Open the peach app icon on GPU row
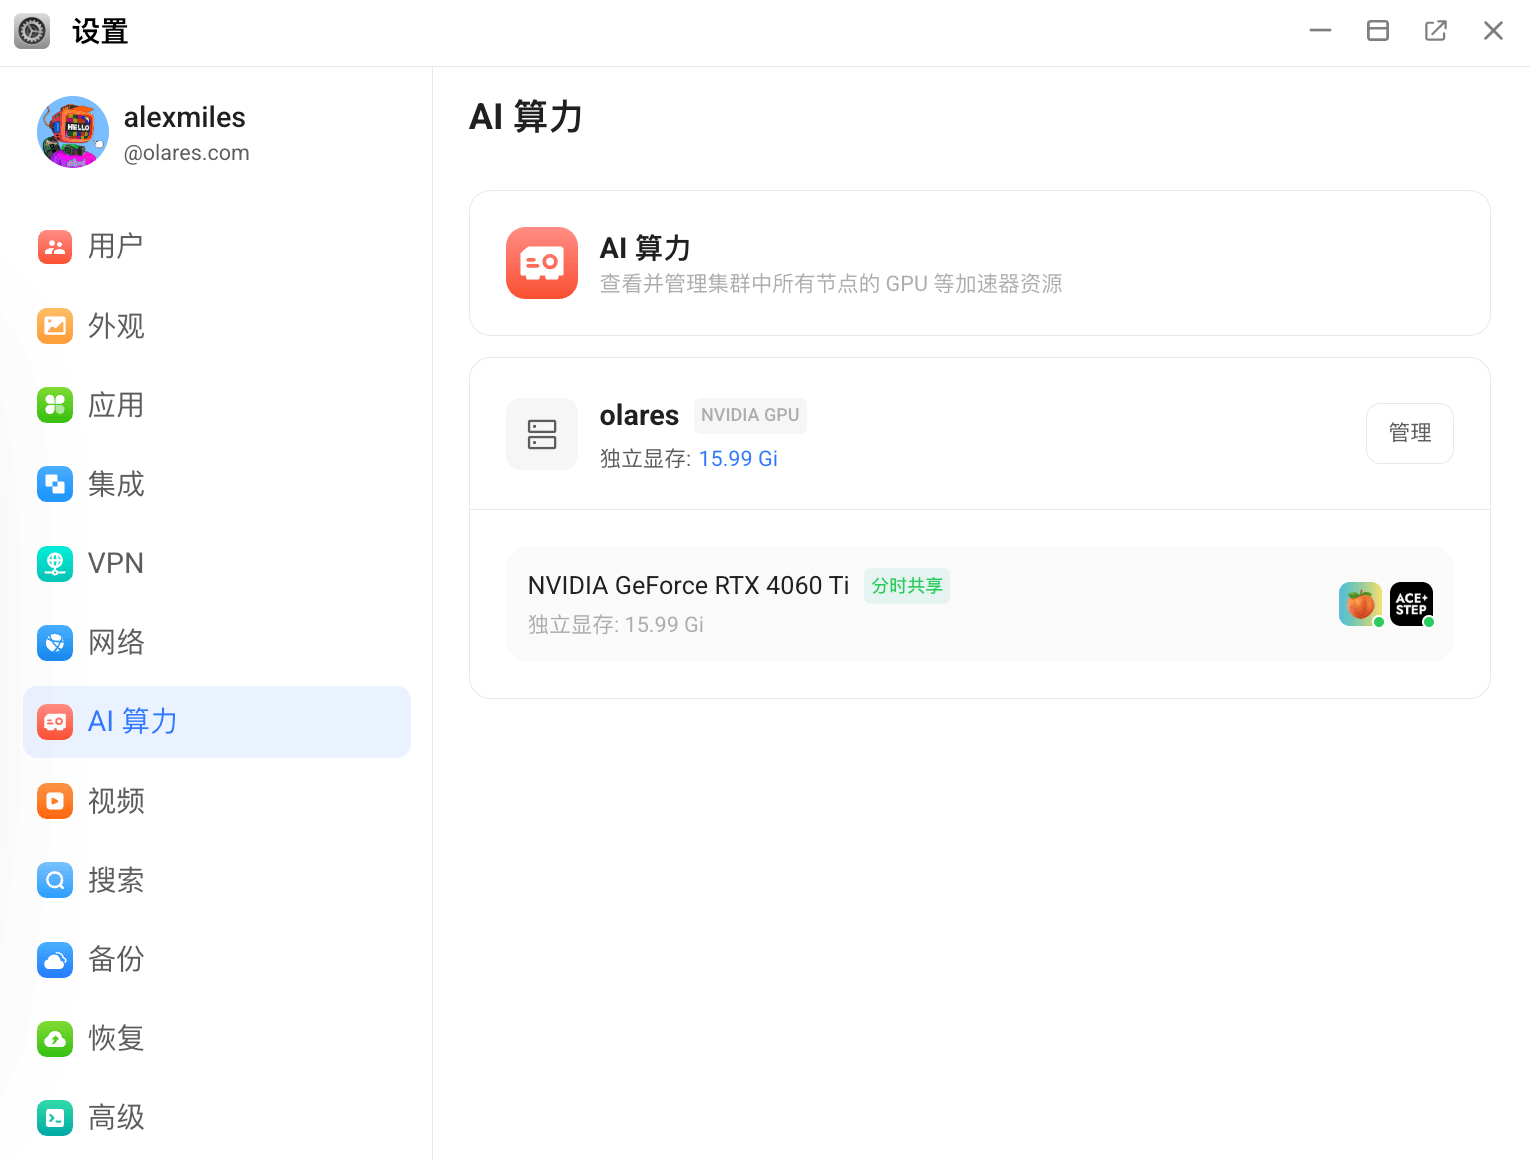Image resolution: width=1530 pixels, height=1160 pixels. [1361, 604]
